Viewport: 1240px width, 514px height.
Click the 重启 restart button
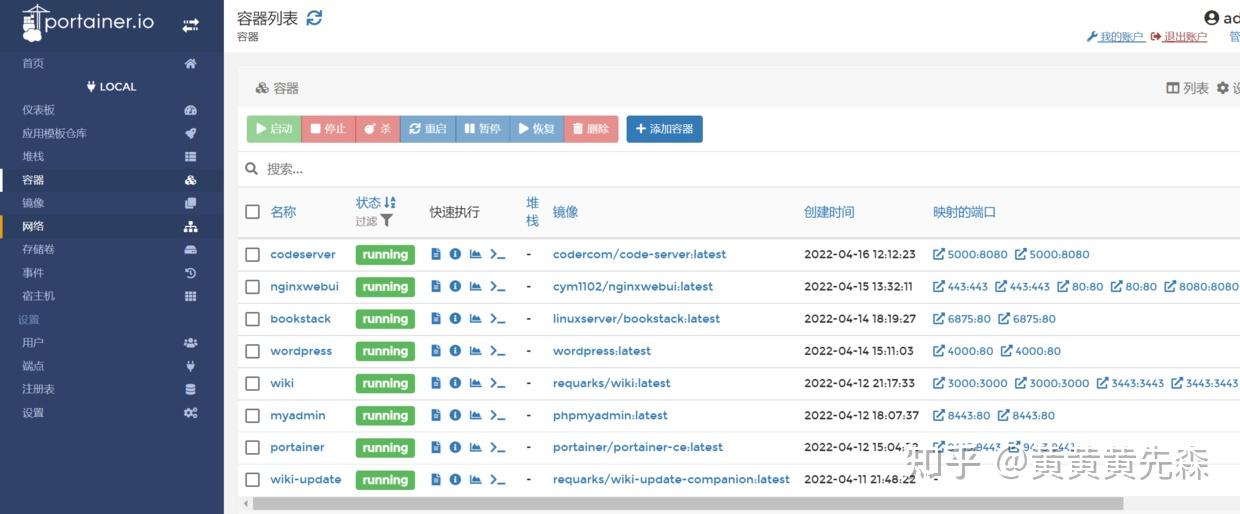[x=428, y=129]
